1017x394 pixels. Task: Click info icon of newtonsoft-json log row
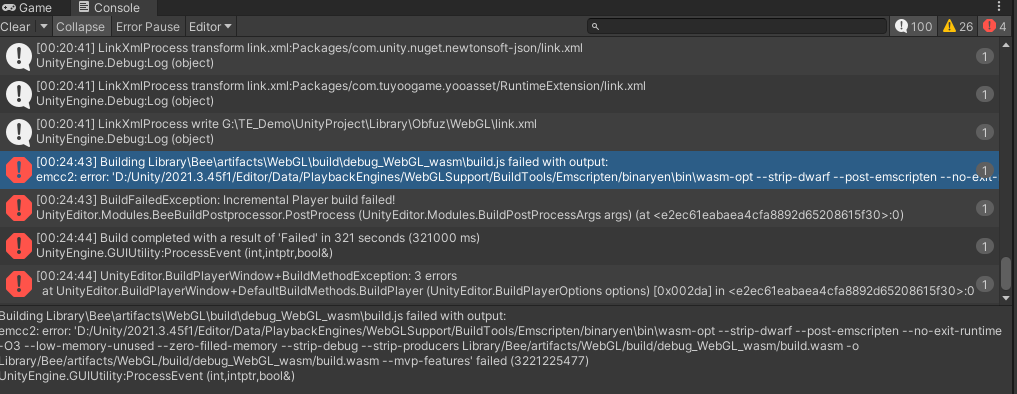point(18,56)
